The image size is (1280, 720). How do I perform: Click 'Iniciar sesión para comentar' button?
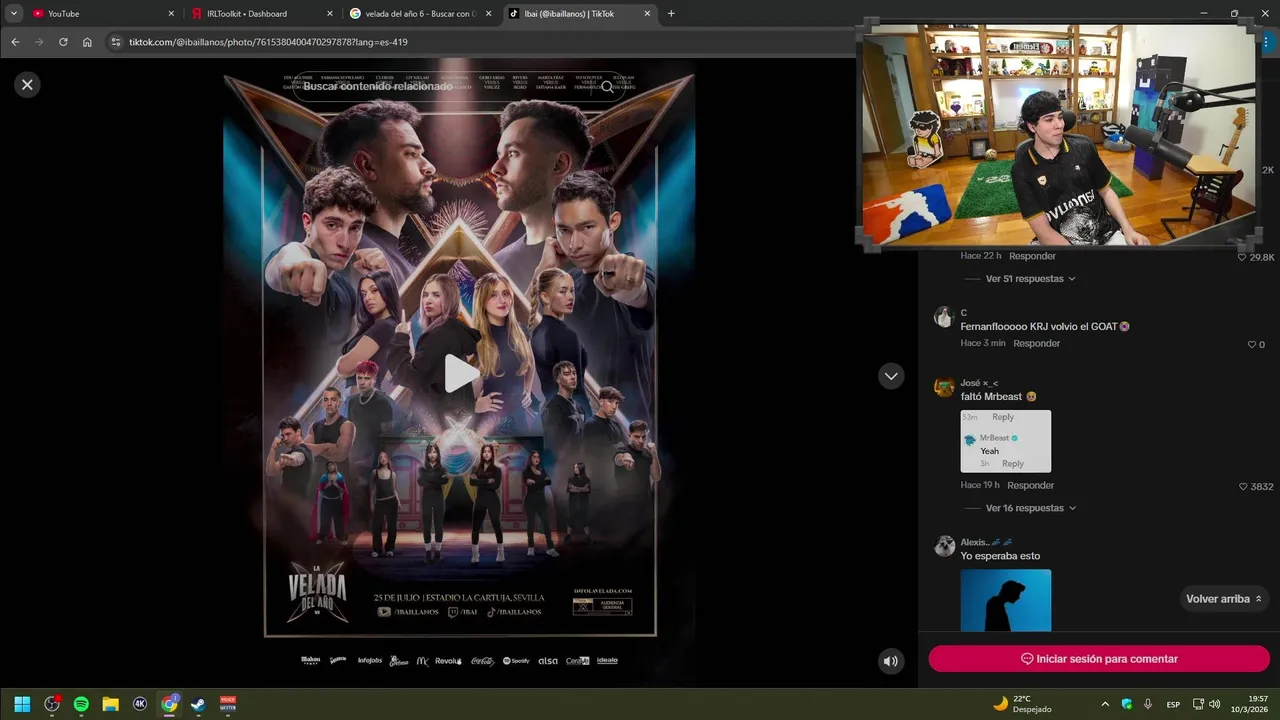pyautogui.click(x=1099, y=659)
